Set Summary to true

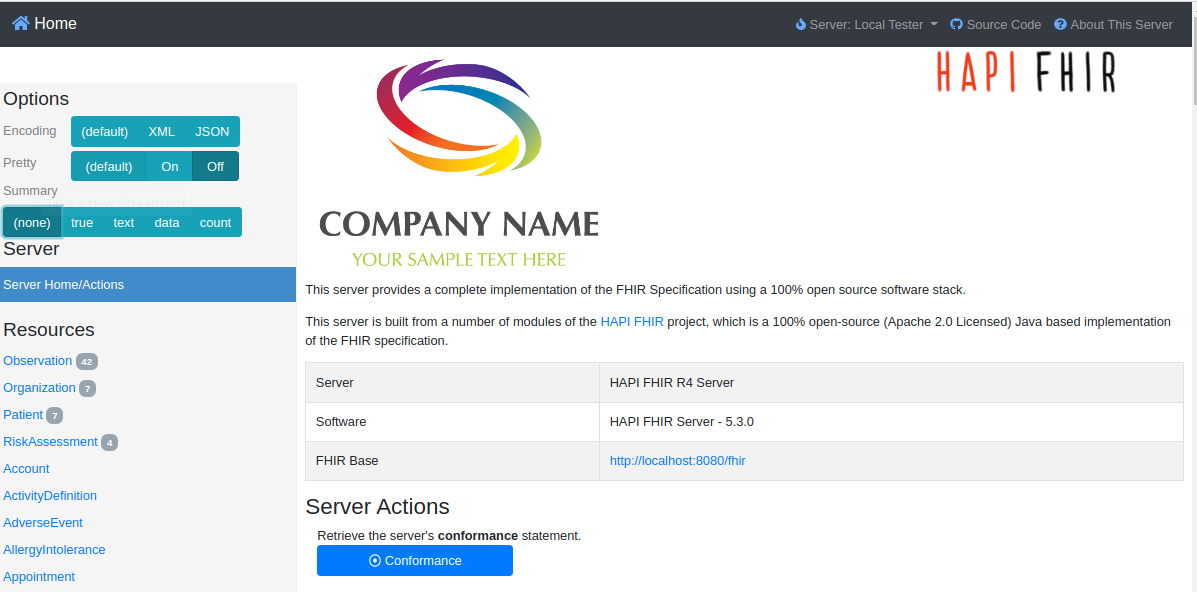click(x=82, y=222)
